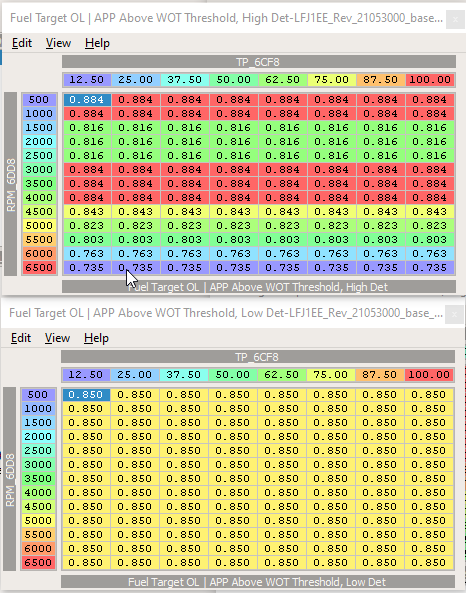Select 0.884 cell at 4000 RPM, 75.00 in High Det
466x593 pixels.
[x=332, y=197]
